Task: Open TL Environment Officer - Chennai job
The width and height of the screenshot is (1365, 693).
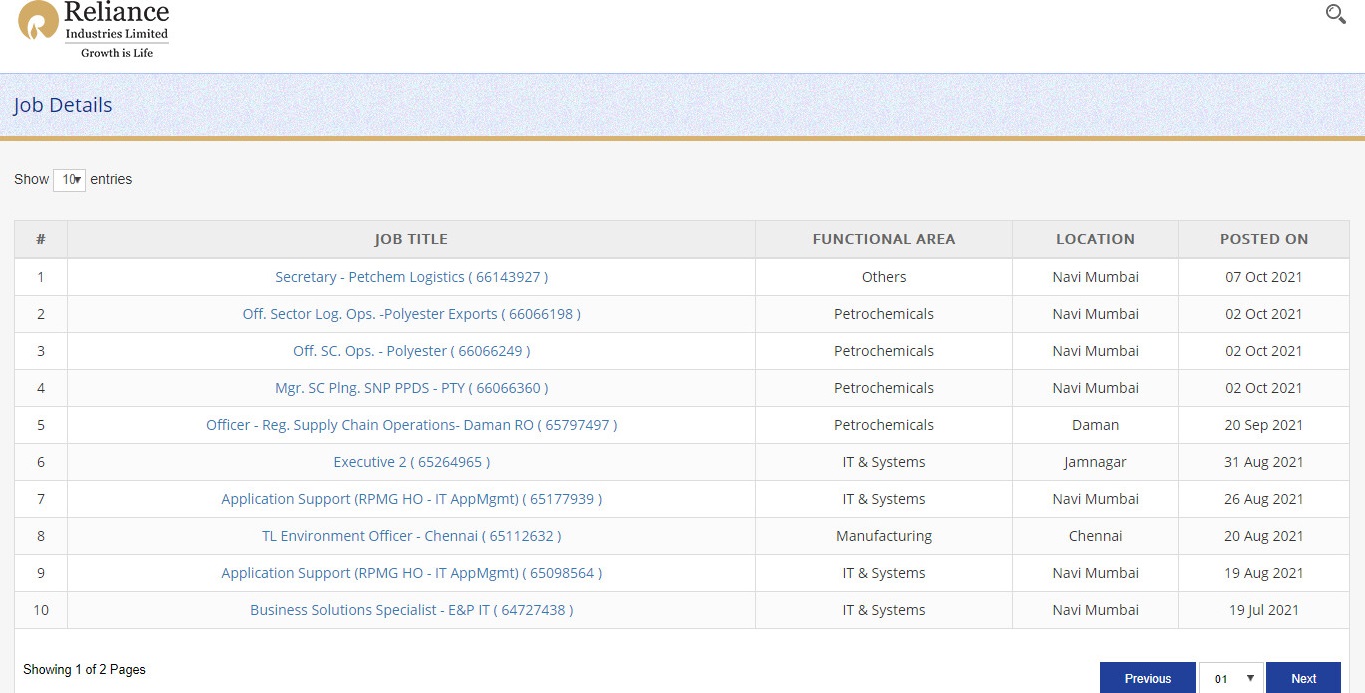Action: click(x=411, y=536)
